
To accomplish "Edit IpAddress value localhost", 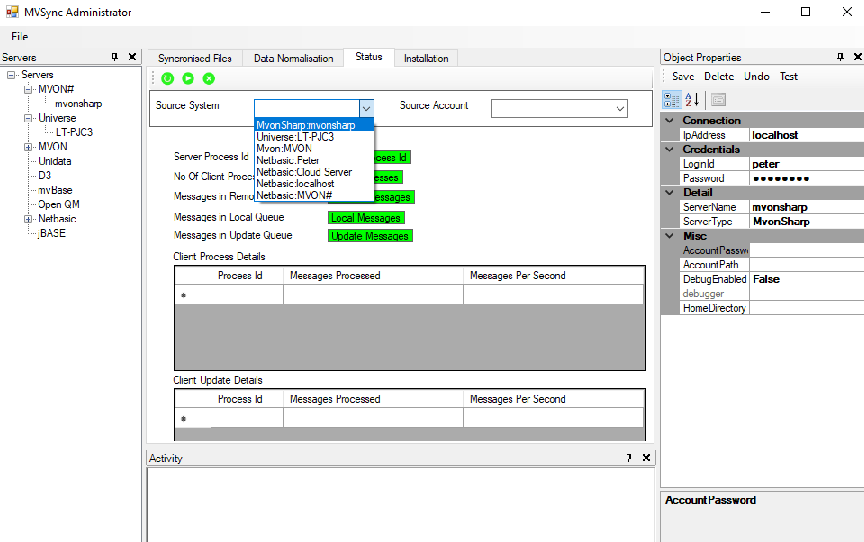I will (x=806, y=135).
